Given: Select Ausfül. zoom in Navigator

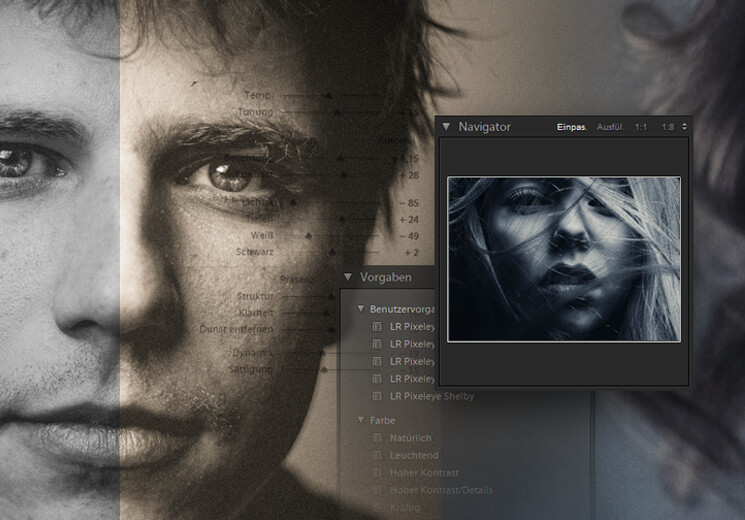Looking at the screenshot, I should [x=610, y=127].
